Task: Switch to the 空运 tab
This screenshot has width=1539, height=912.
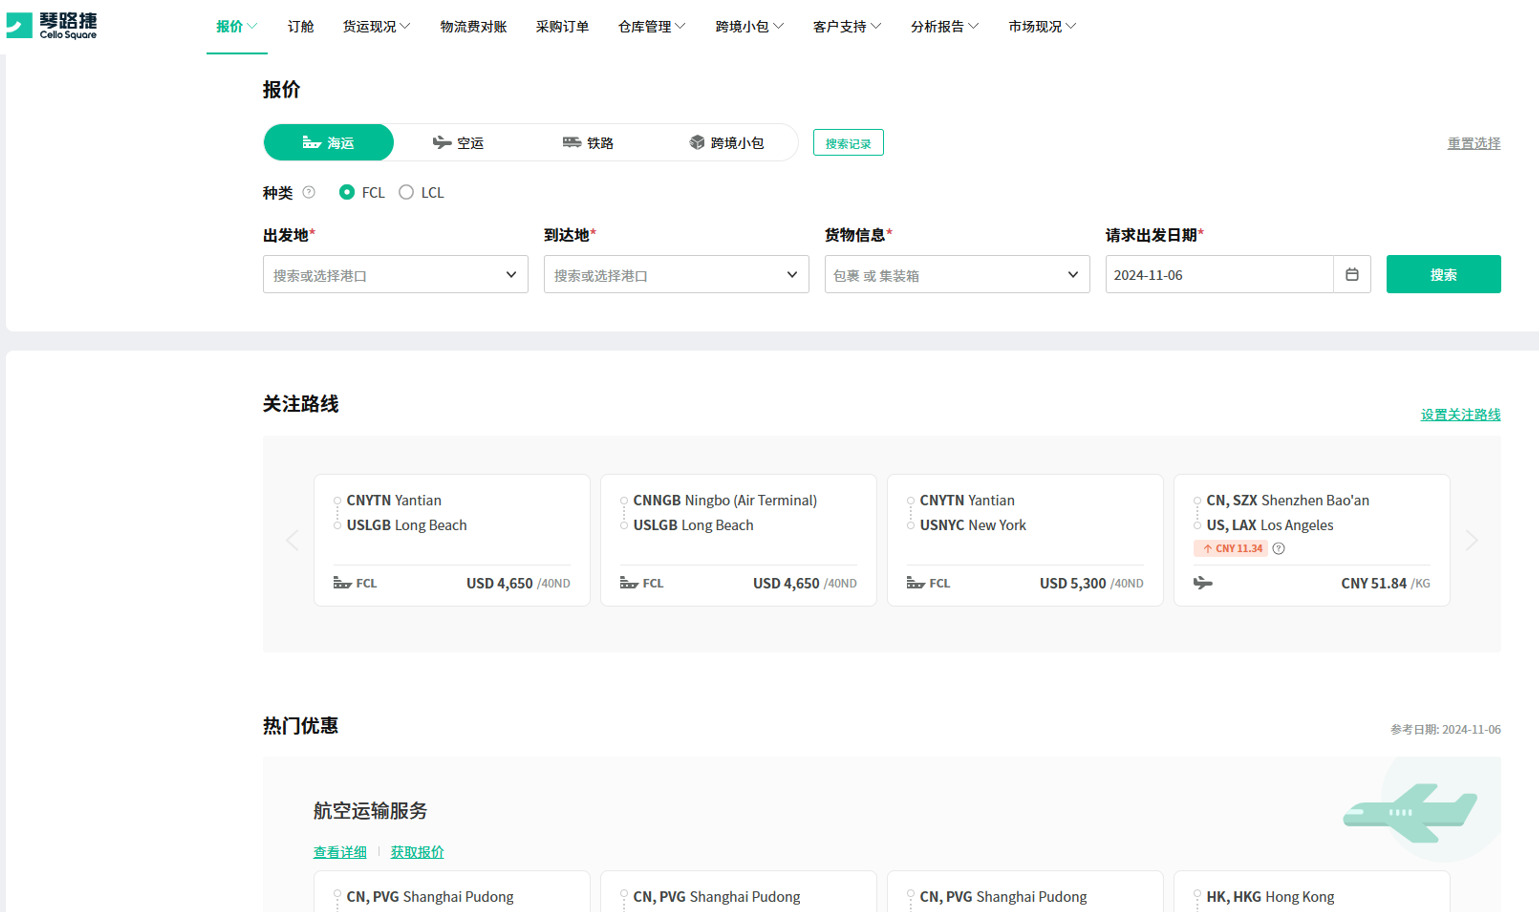Action: (x=460, y=142)
